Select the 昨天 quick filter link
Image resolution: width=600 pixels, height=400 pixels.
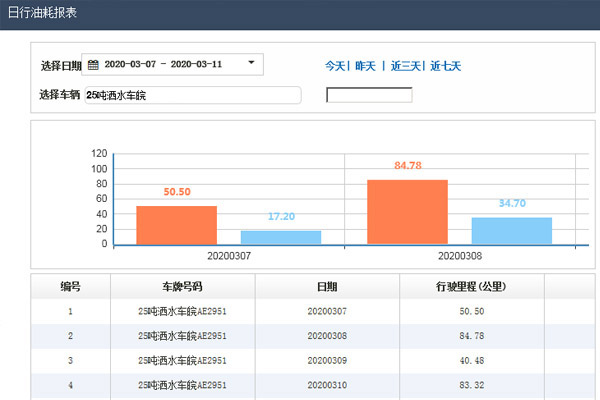coord(365,66)
